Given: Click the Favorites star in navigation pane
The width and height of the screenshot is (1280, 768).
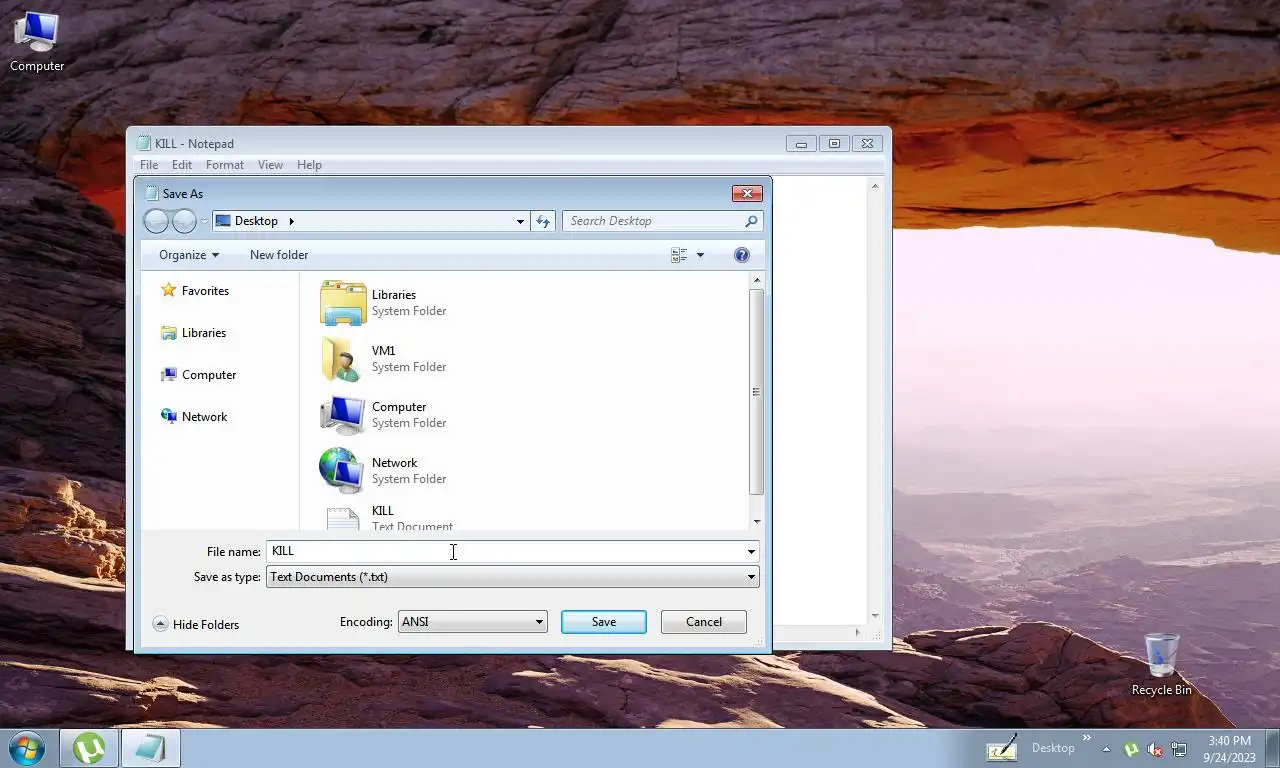Looking at the screenshot, I should coord(169,290).
